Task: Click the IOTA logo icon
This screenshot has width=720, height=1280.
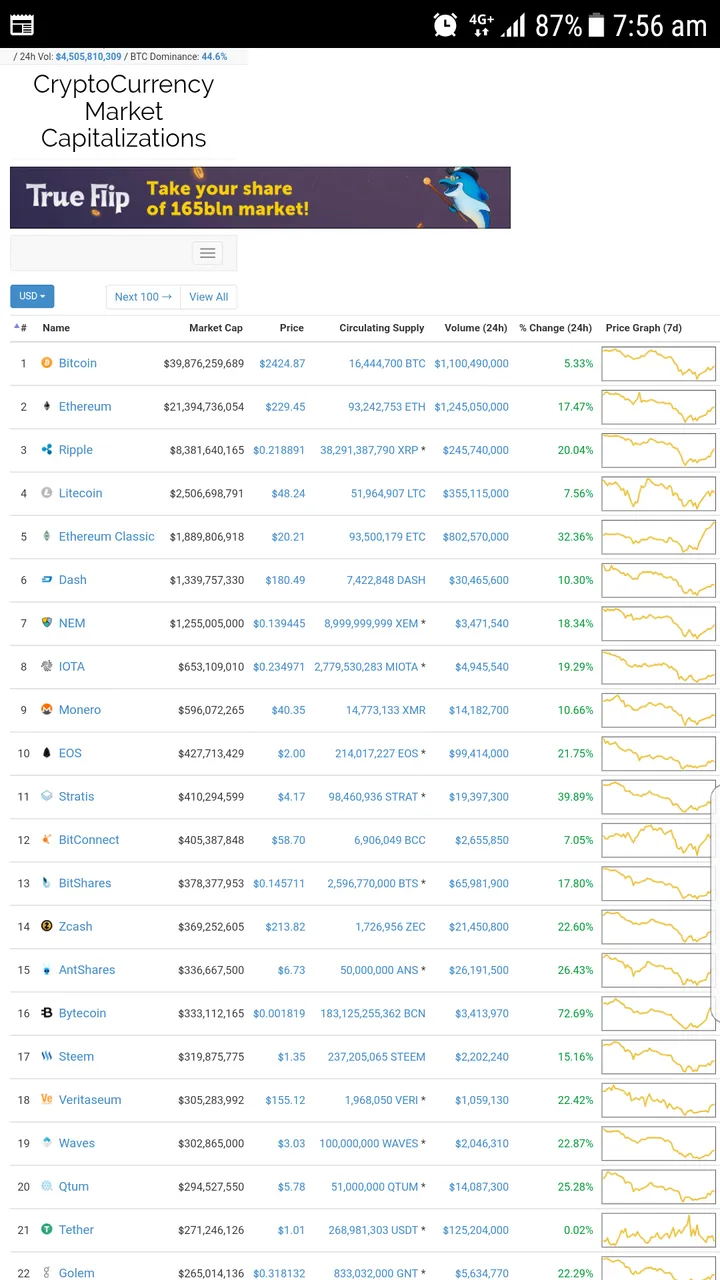Action: (47, 666)
